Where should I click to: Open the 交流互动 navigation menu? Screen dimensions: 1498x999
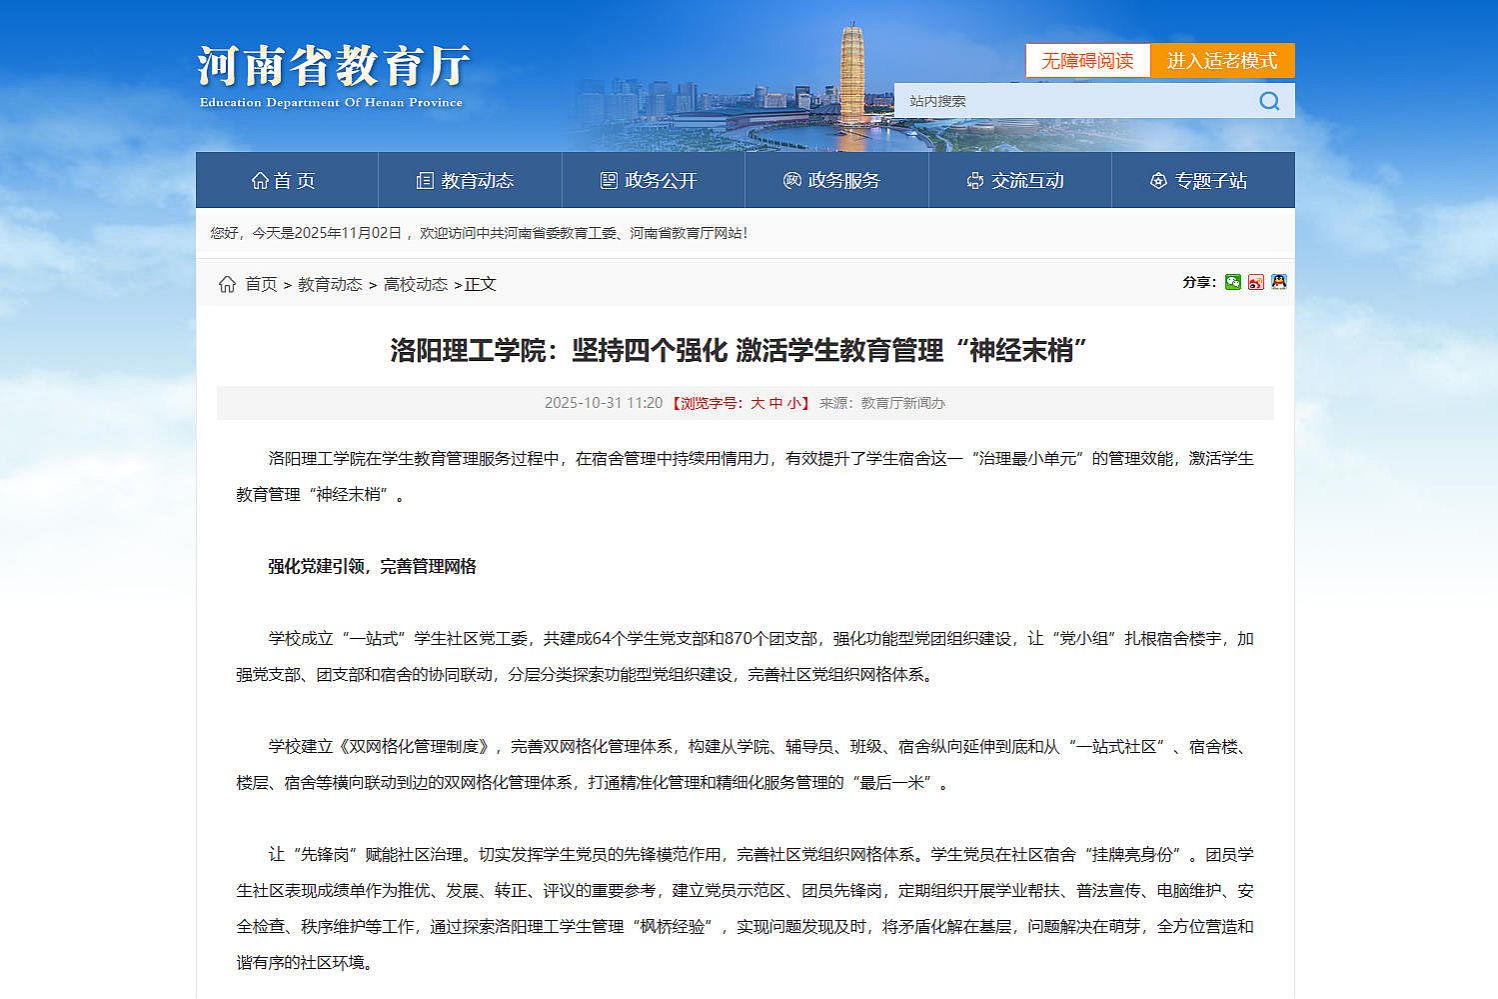point(1017,181)
